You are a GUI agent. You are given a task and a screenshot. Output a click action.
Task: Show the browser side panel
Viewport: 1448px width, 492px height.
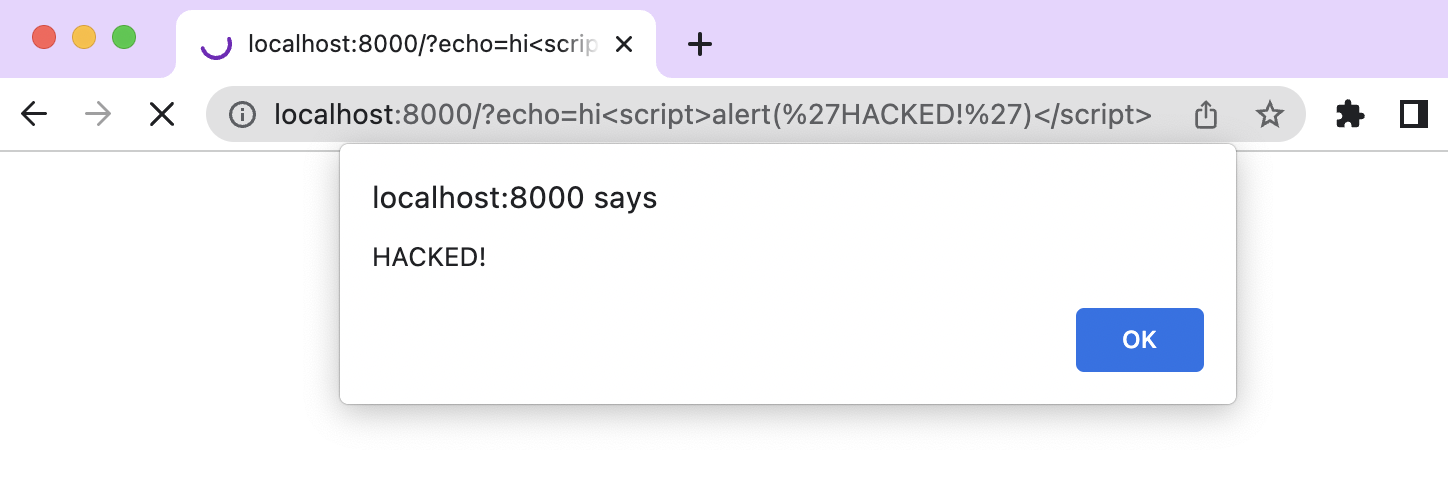[1414, 115]
